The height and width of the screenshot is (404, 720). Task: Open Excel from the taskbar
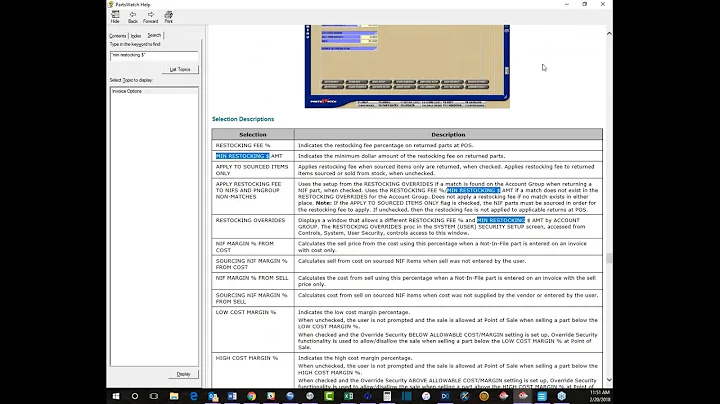pyautogui.click(x=349, y=396)
